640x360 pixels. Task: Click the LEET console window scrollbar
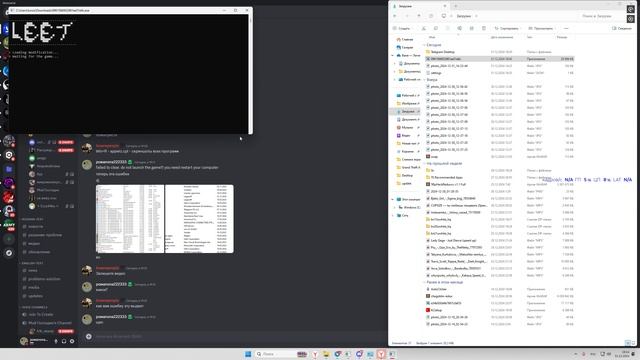250,73
